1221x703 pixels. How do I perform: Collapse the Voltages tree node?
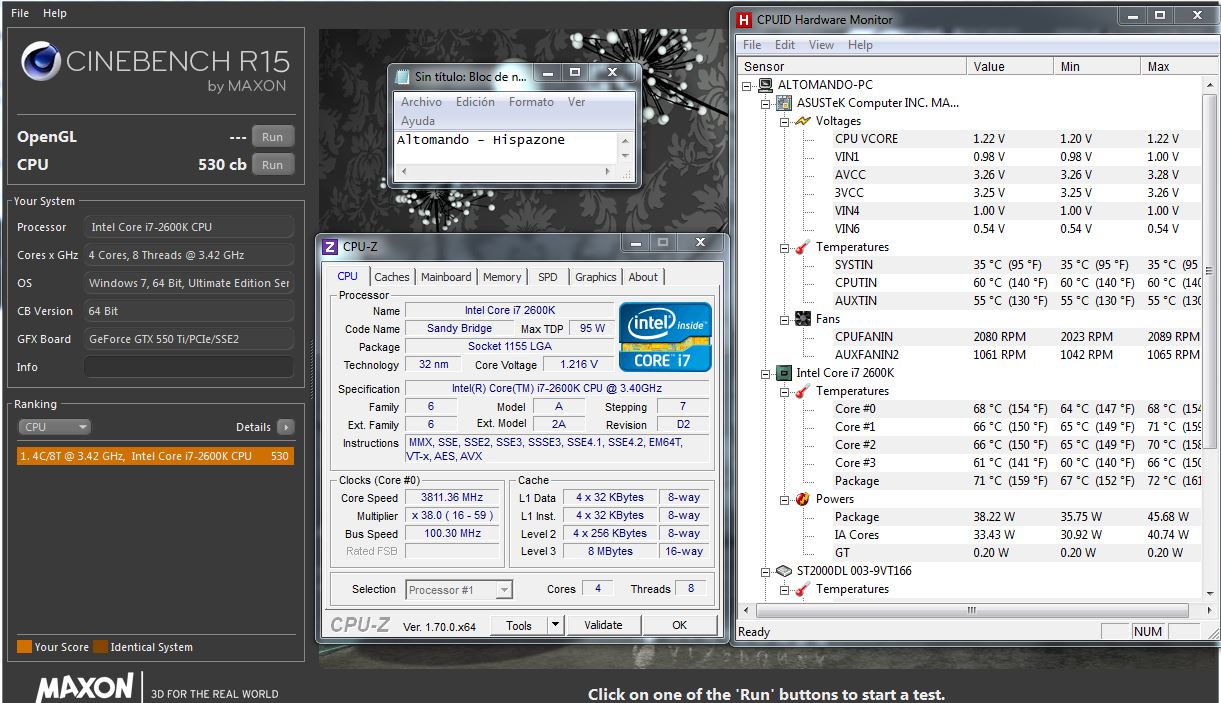click(785, 121)
